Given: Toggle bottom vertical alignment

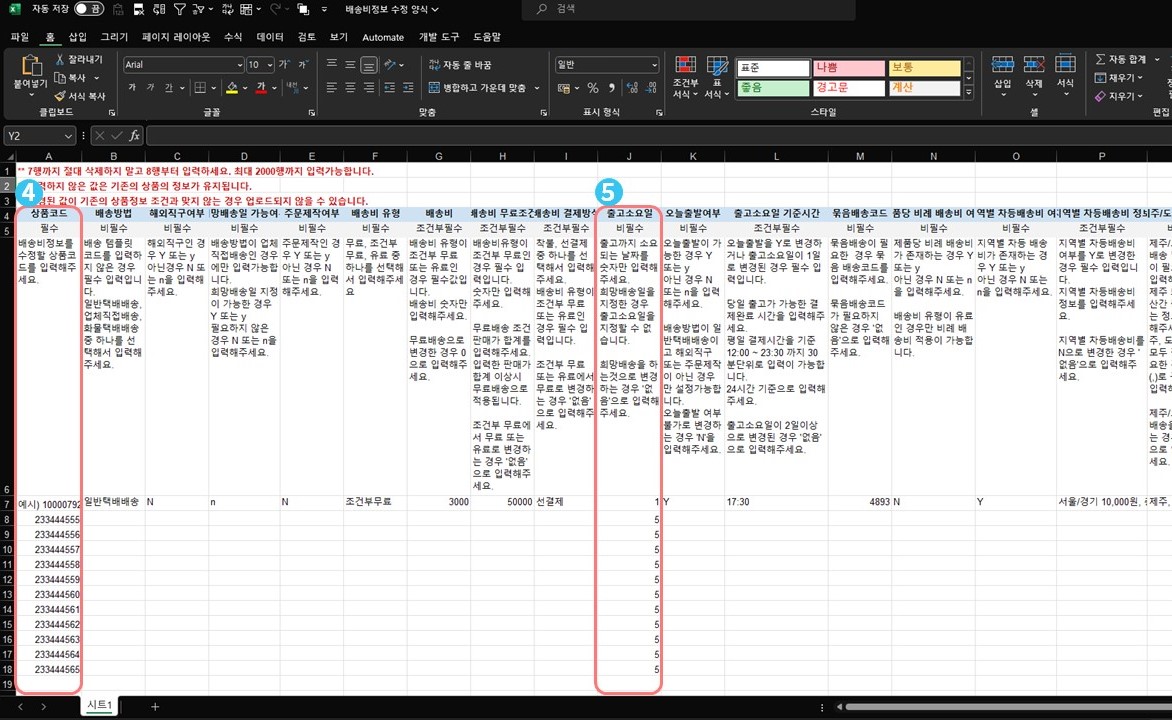Looking at the screenshot, I should click(x=368, y=65).
